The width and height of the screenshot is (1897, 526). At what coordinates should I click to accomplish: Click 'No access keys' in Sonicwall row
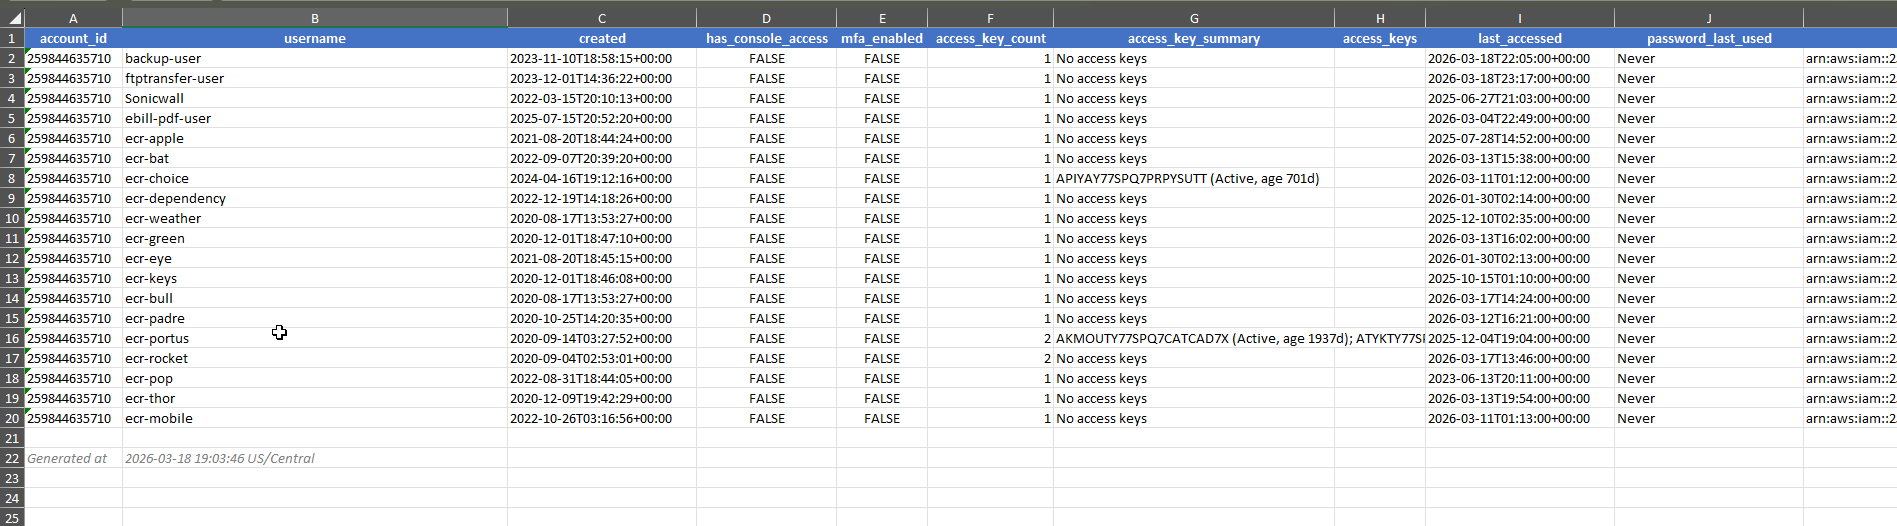click(1194, 98)
